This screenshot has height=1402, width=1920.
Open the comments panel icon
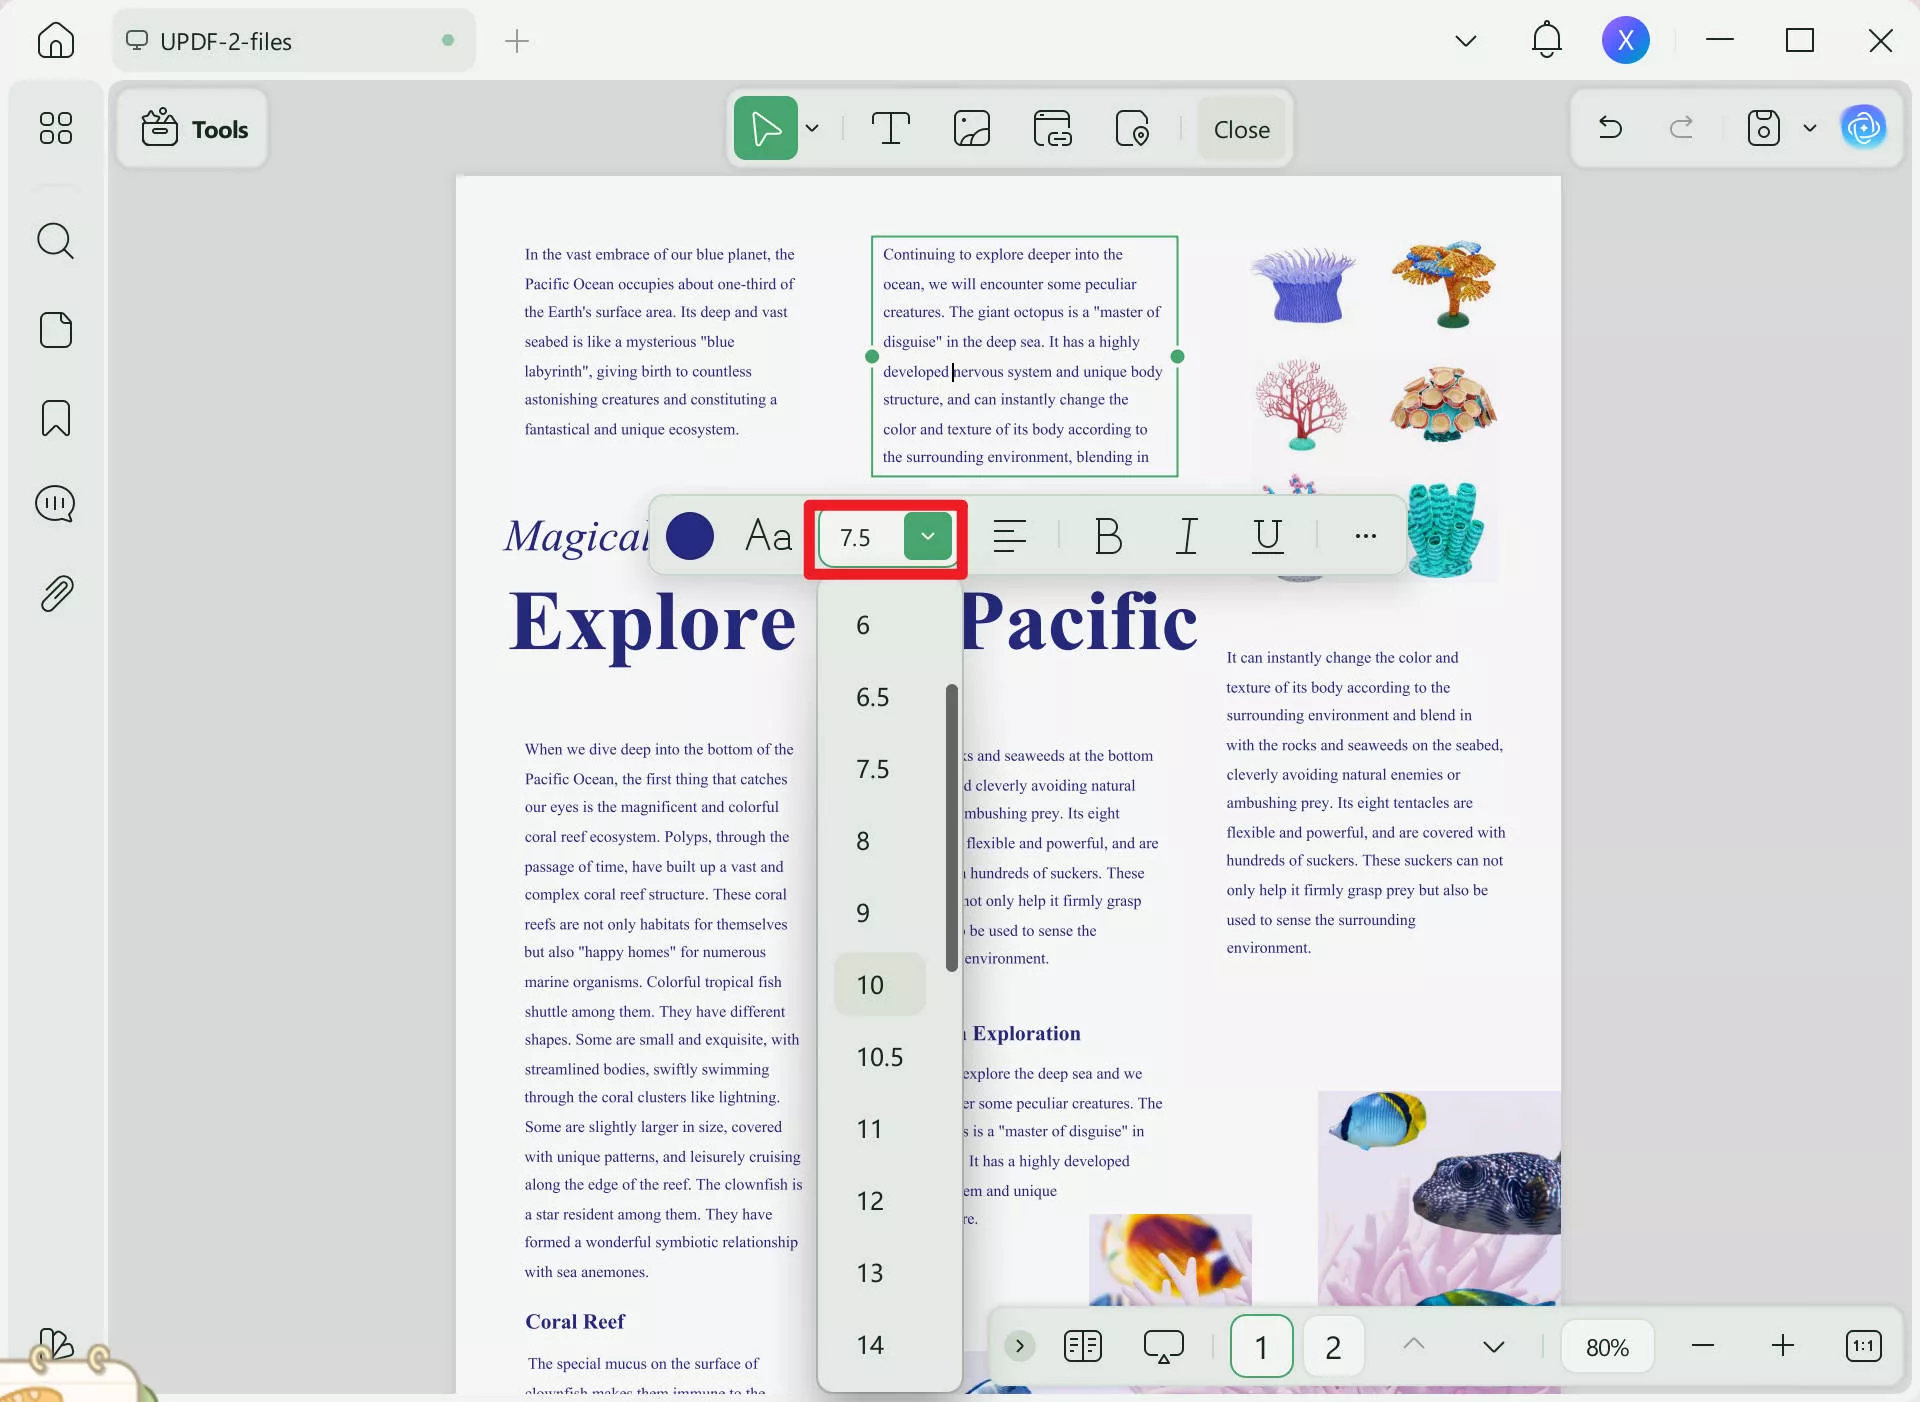tap(55, 504)
